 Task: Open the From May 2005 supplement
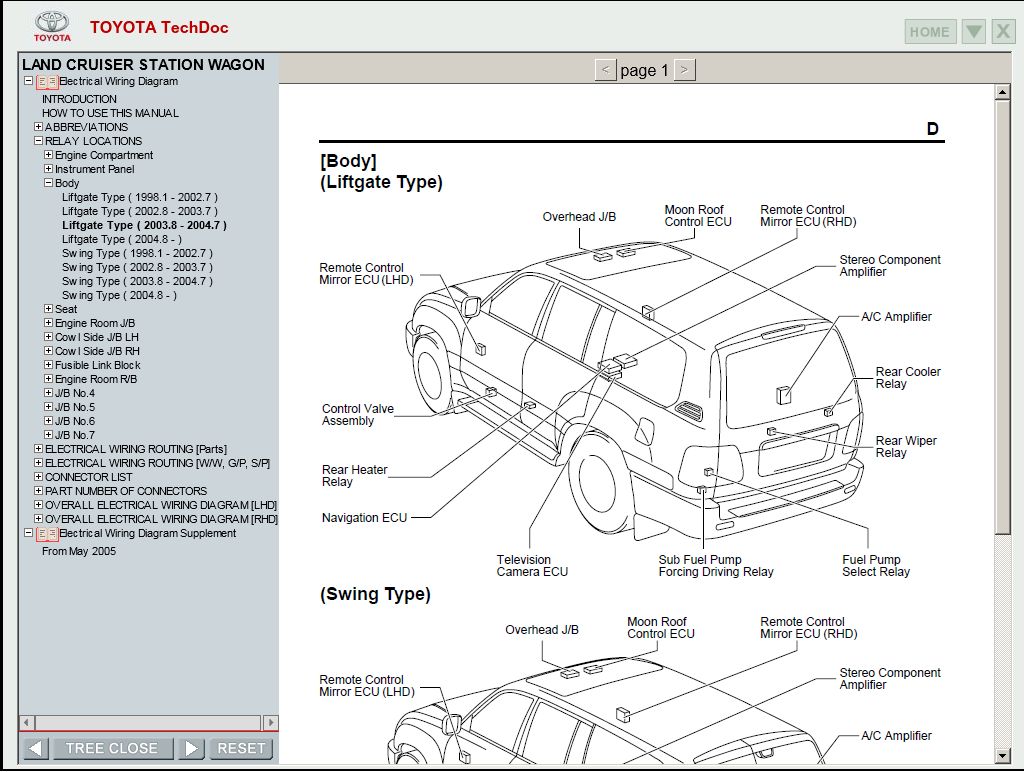click(79, 551)
